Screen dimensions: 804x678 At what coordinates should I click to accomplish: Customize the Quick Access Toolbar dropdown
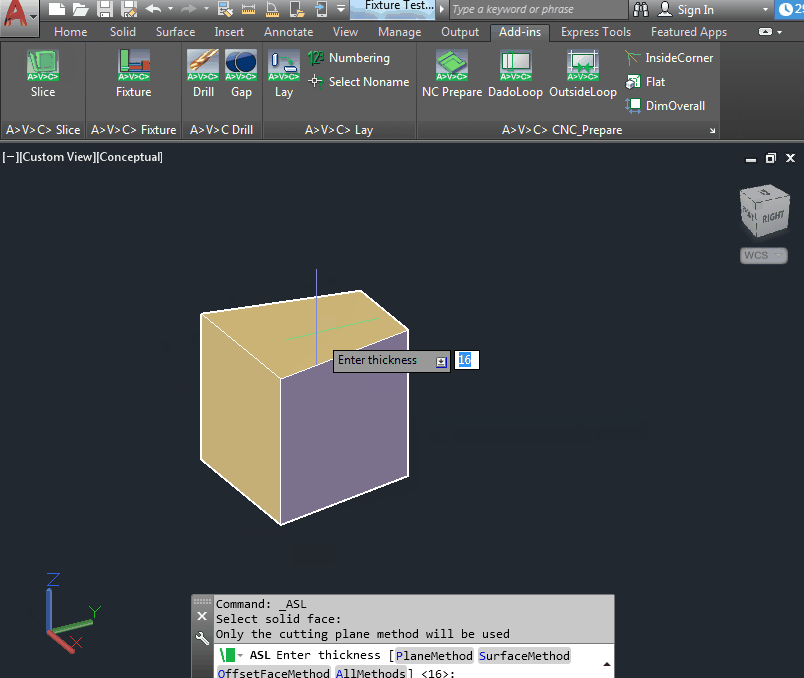[x=341, y=9]
